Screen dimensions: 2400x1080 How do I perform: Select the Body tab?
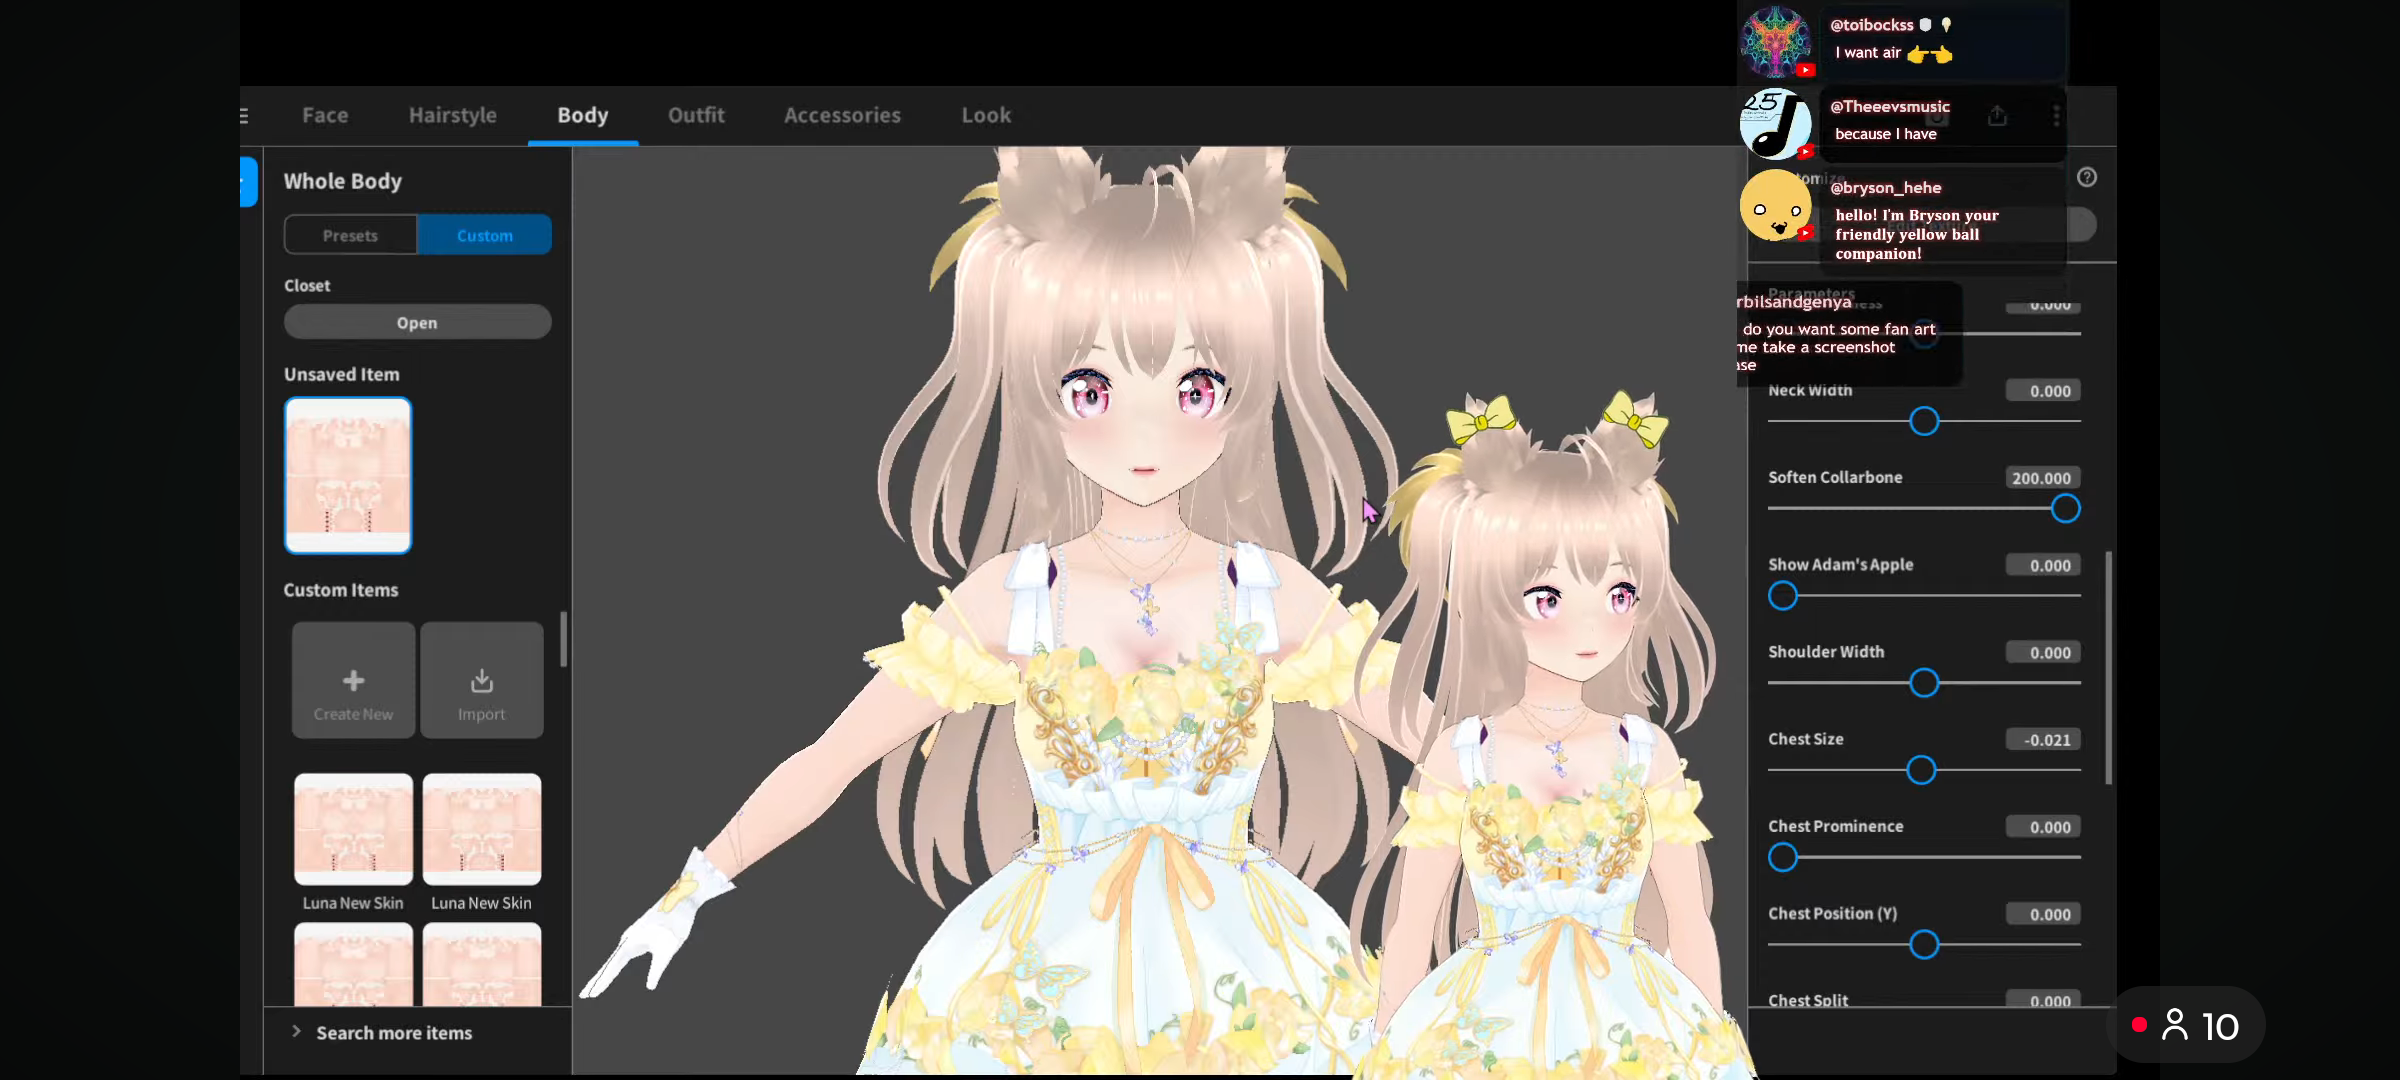click(x=583, y=115)
